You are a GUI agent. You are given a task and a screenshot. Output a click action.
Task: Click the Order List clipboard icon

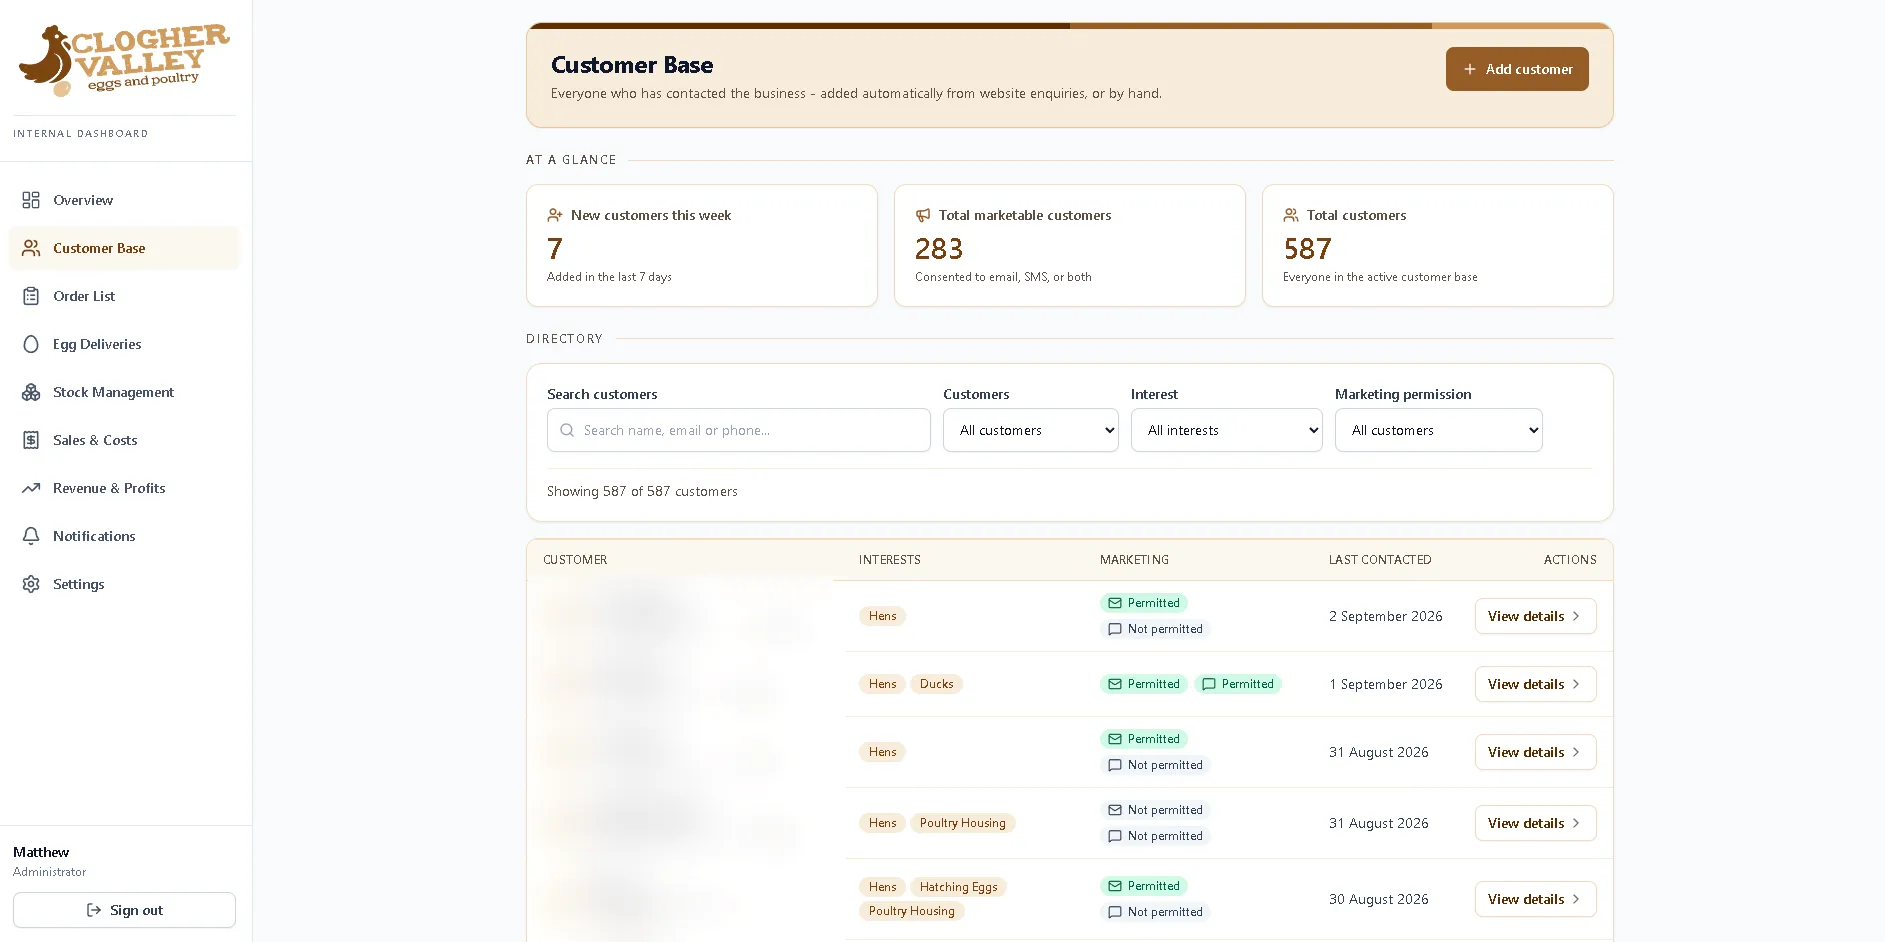pos(31,296)
